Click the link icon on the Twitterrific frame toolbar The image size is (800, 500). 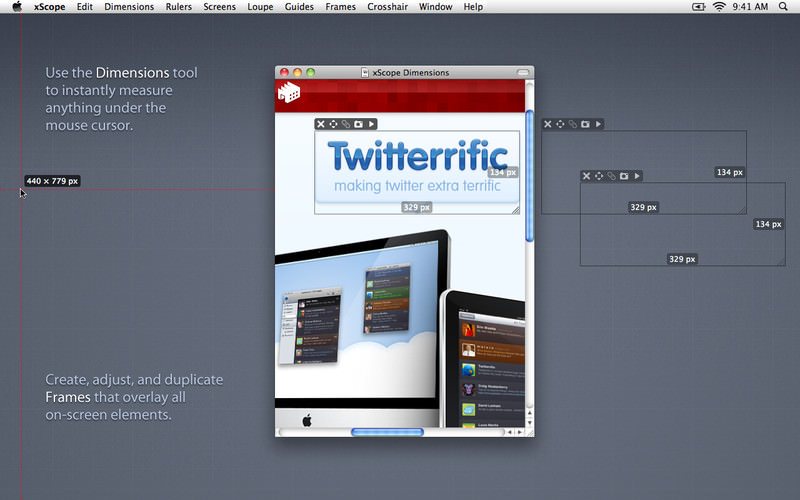346,124
